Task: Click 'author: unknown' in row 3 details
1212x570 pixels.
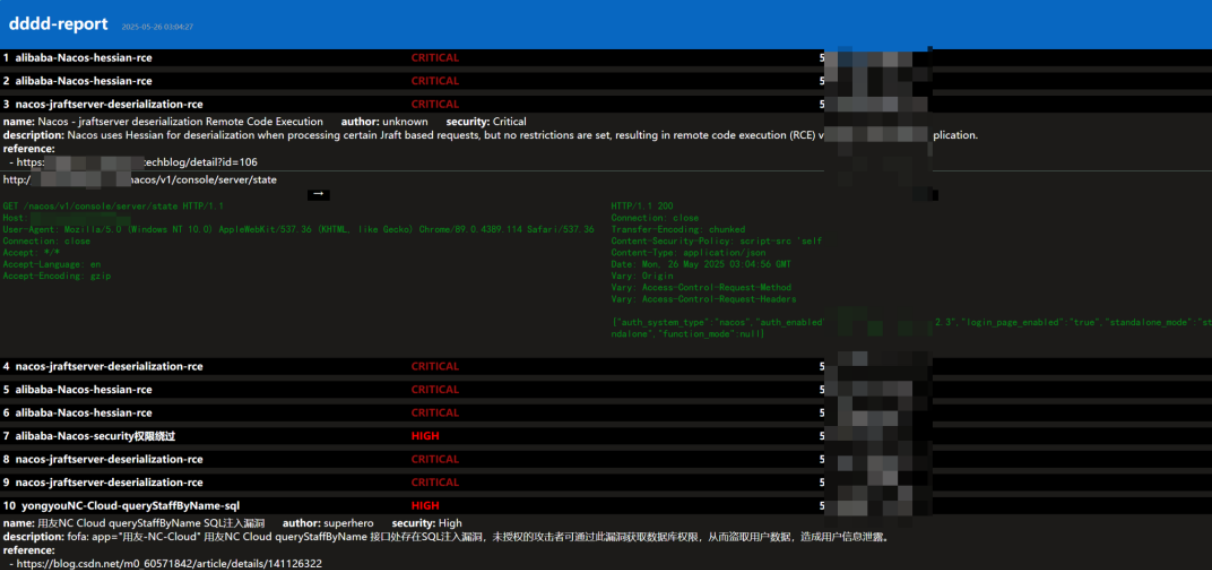Action: tap(384, 122)
